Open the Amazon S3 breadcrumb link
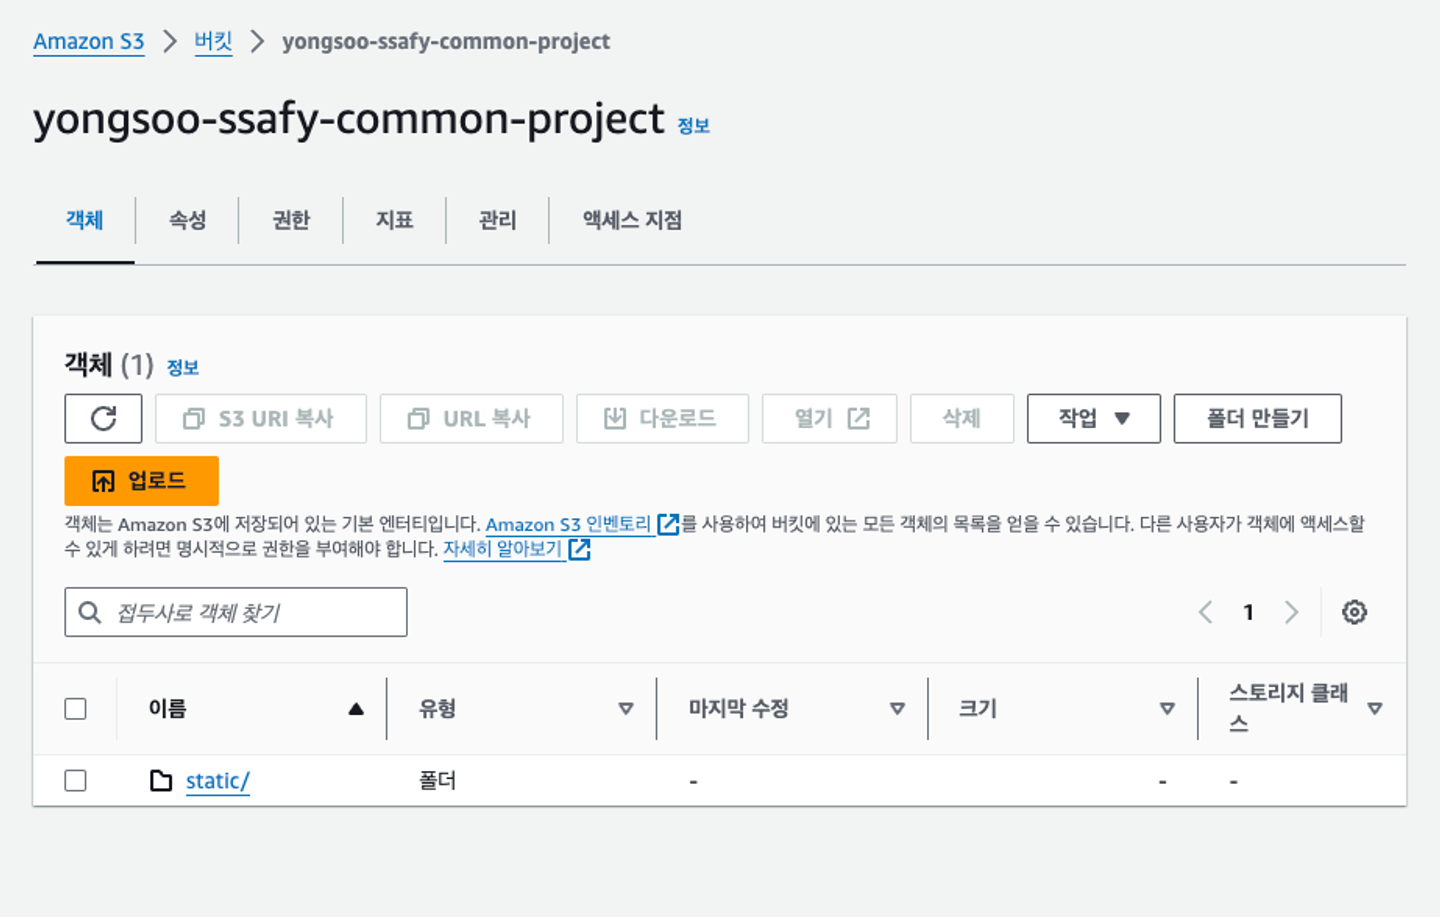1440x917 pixels. (x=89, y=41)
